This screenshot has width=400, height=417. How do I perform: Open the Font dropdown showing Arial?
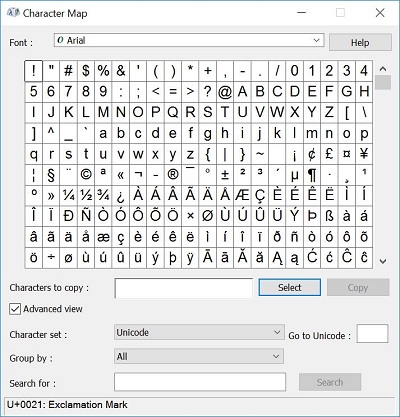coord(189,41)
